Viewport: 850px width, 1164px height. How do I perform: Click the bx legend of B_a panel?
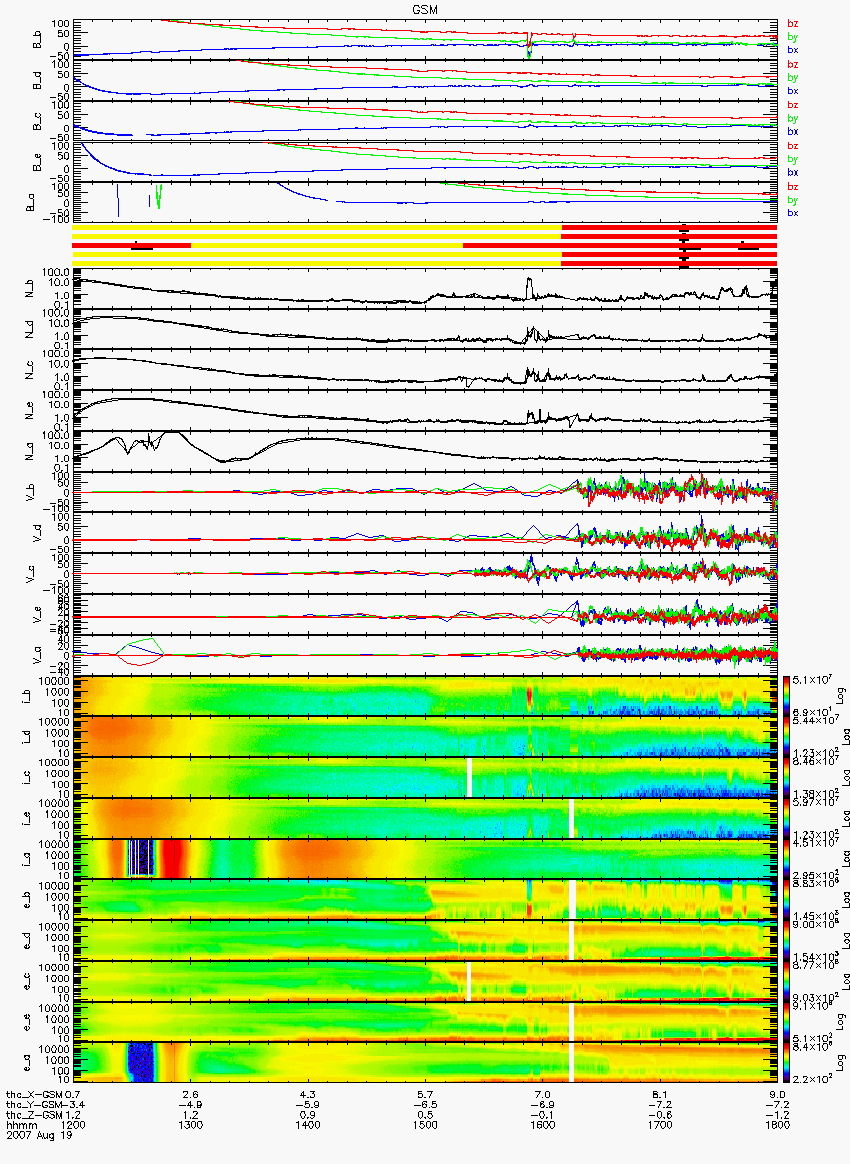793,213
